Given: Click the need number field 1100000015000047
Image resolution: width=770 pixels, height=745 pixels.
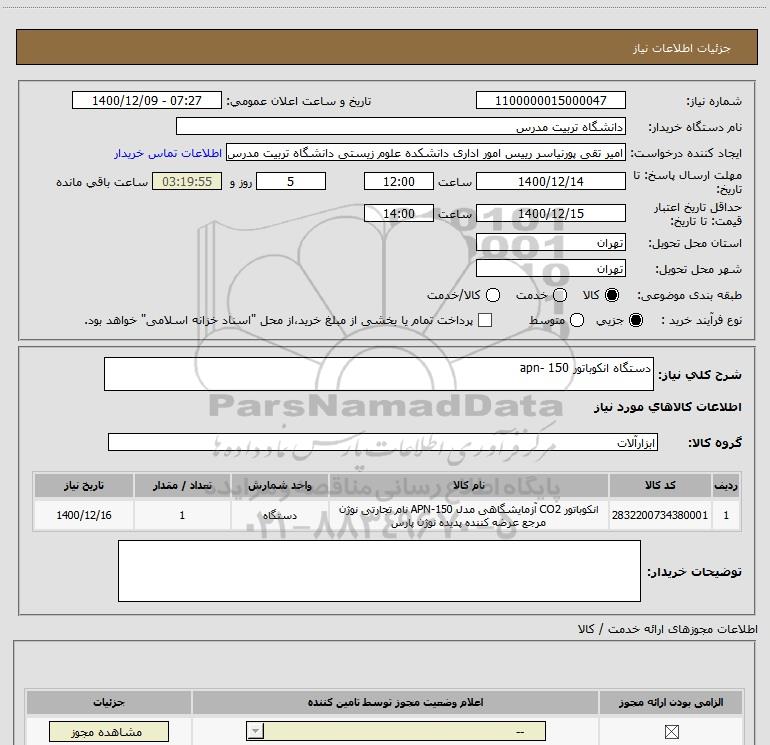Looking at the screenshot, I should click(x=550, y=101).
